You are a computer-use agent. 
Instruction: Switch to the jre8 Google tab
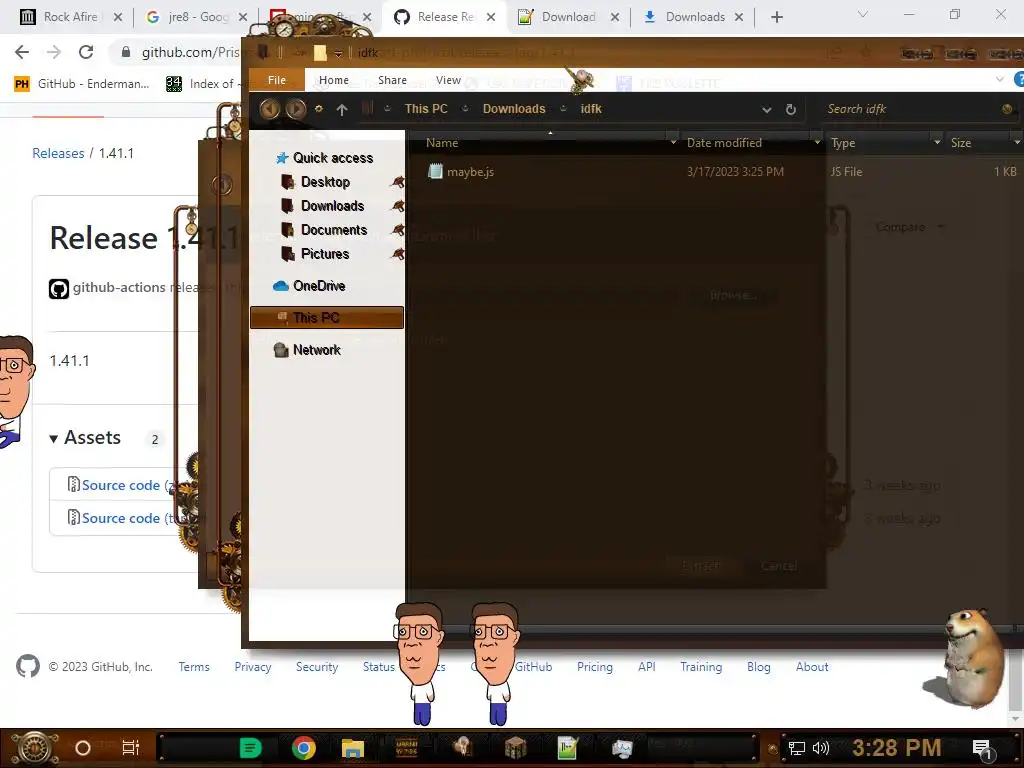[x=196, y=17]
